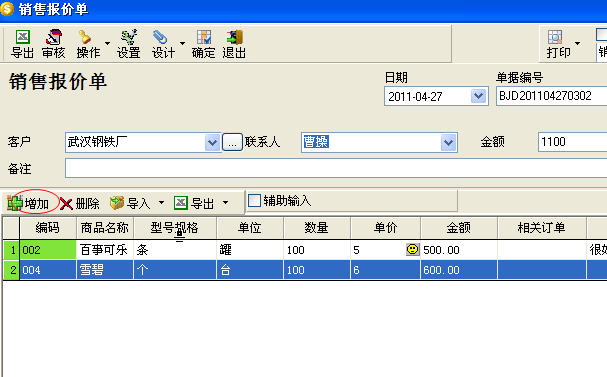Click the 商品名称 column header
Viewport: 607px width, 377px height.
[105, 228]
